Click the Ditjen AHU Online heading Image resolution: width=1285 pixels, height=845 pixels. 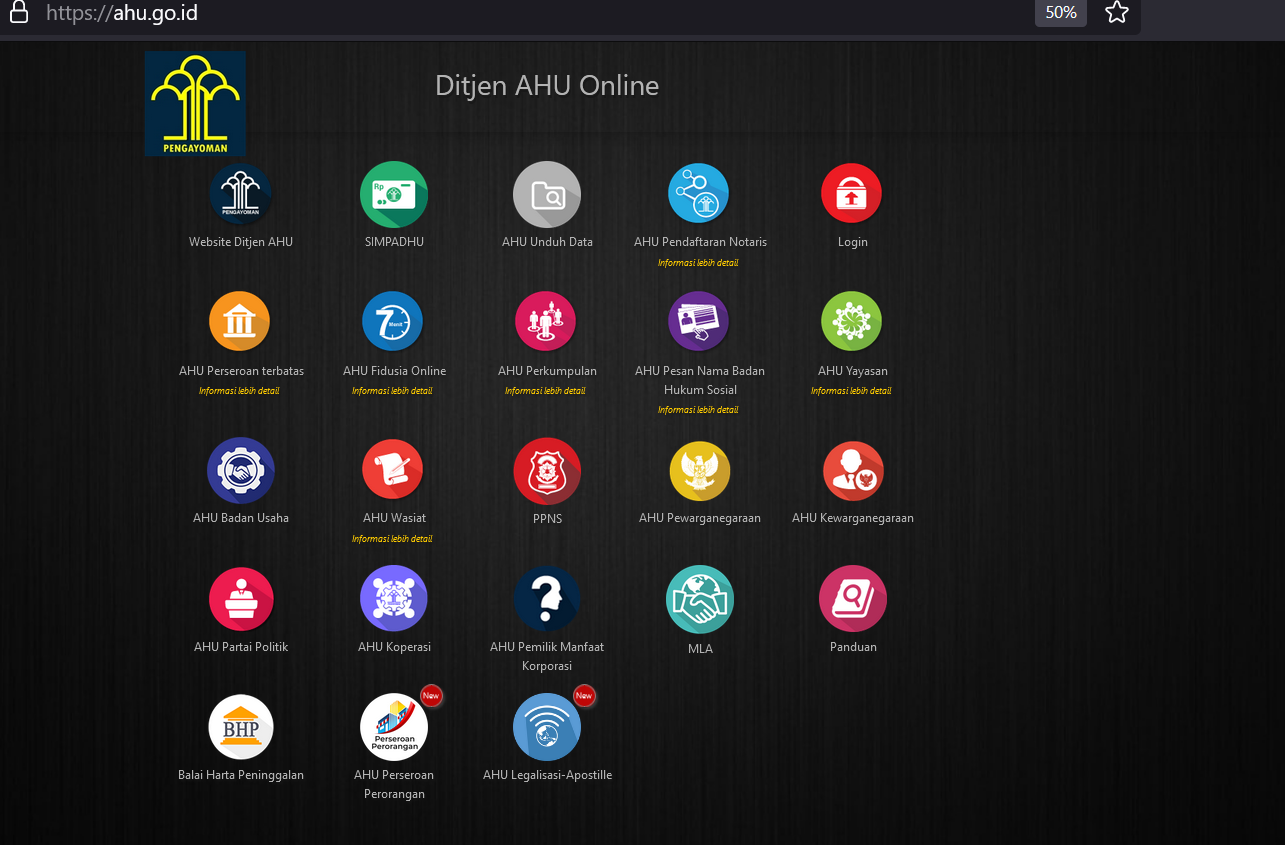[547, 86]
